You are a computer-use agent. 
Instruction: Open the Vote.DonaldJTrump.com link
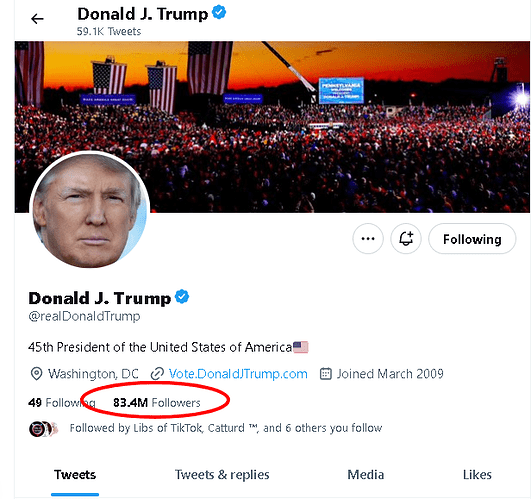click(x=238, y=374)
